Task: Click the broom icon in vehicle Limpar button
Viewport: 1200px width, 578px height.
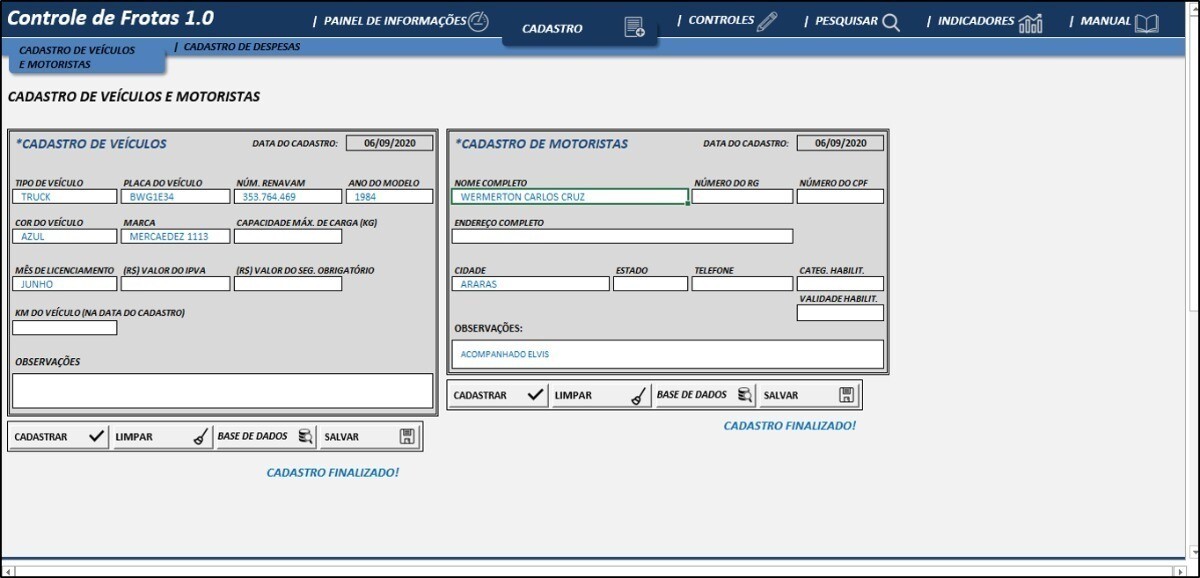Action: point(201,437)
